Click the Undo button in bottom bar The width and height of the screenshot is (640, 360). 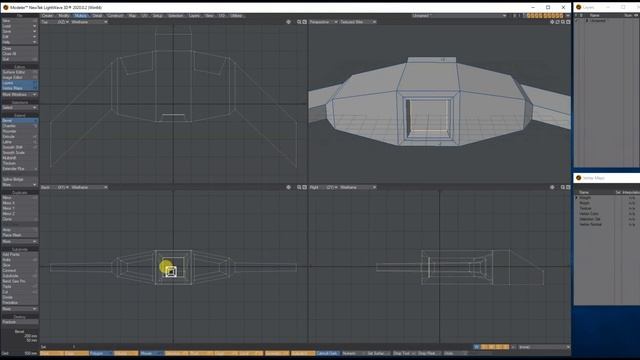click(455, 353)
